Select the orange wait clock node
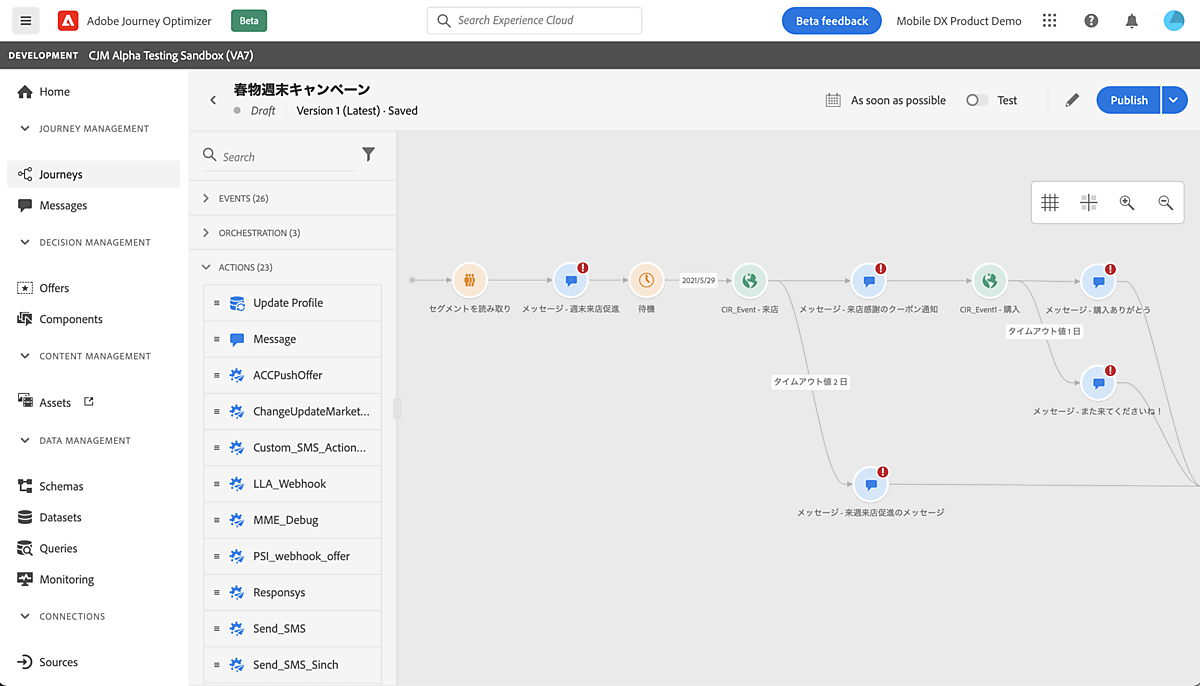1200x686 pixels. click(x=646, y=281)
